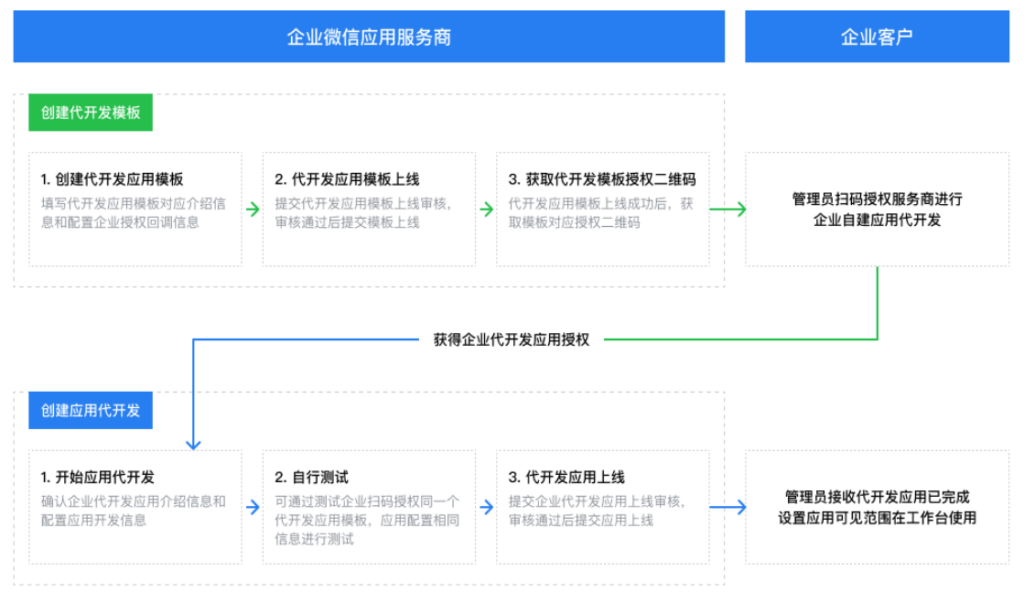
Task: Click description 提交代开发应用模板上线审核
Action: coord(363,204)
